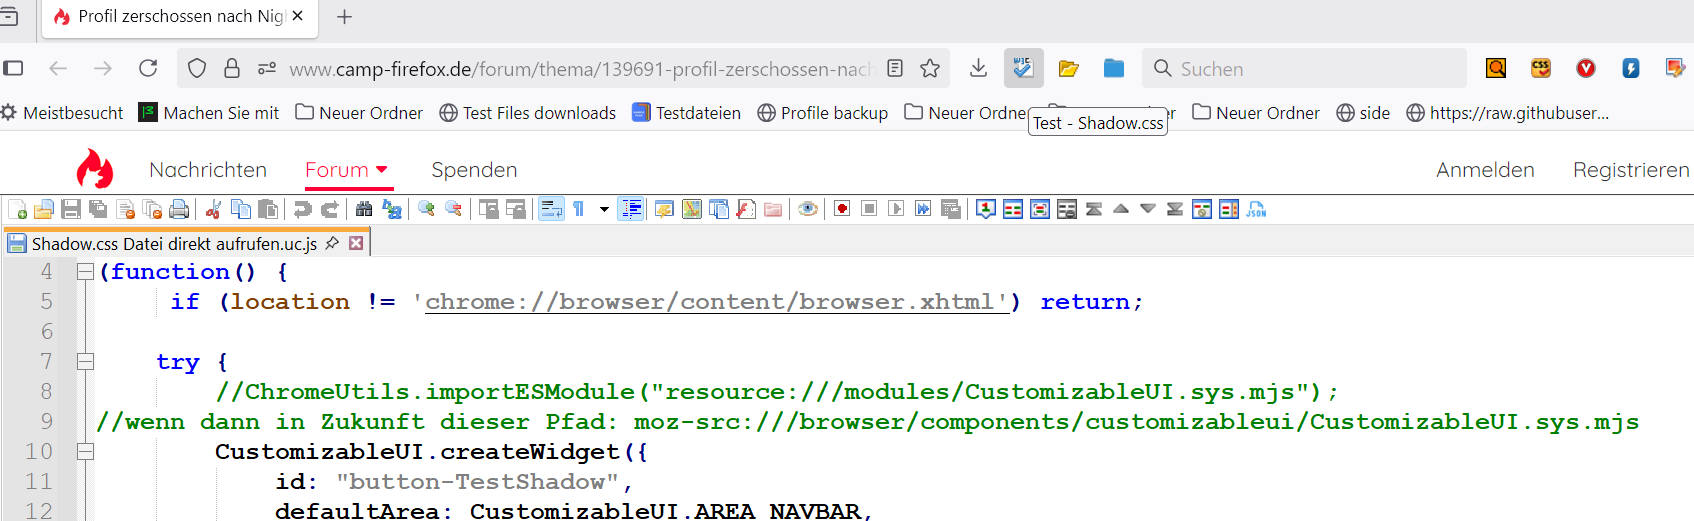Open Find with the binoculars icon
The height and width of the screenshot is (521, 1694).
click(364, 209)
